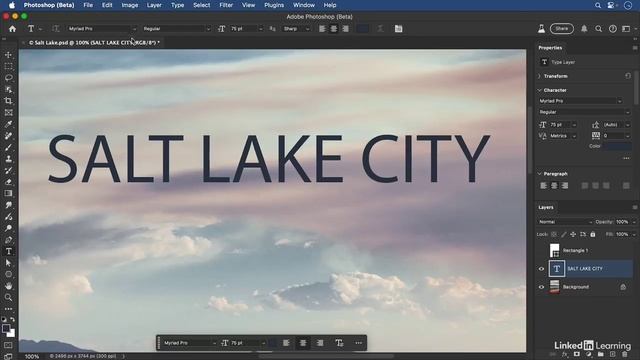Open notifications bell icon
The height and width of the screenshot is (360, 640).
(x=584, y=29)
